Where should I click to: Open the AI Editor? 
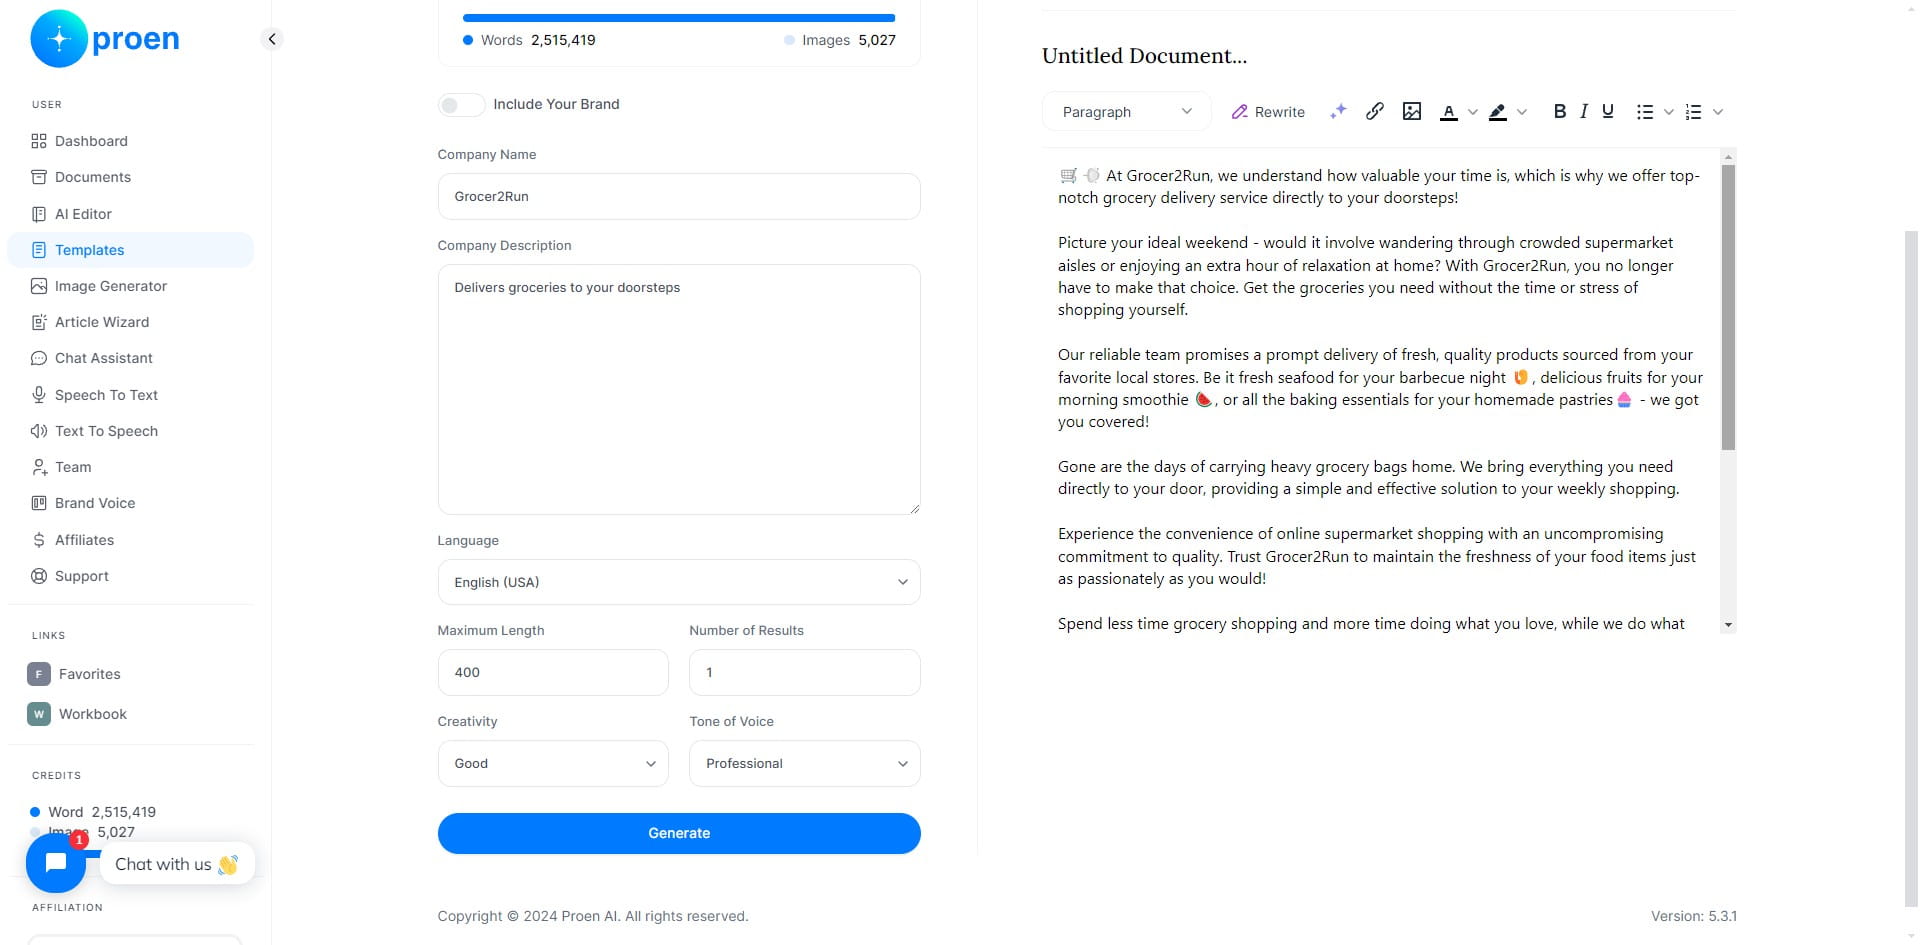[x=130, y=214]
